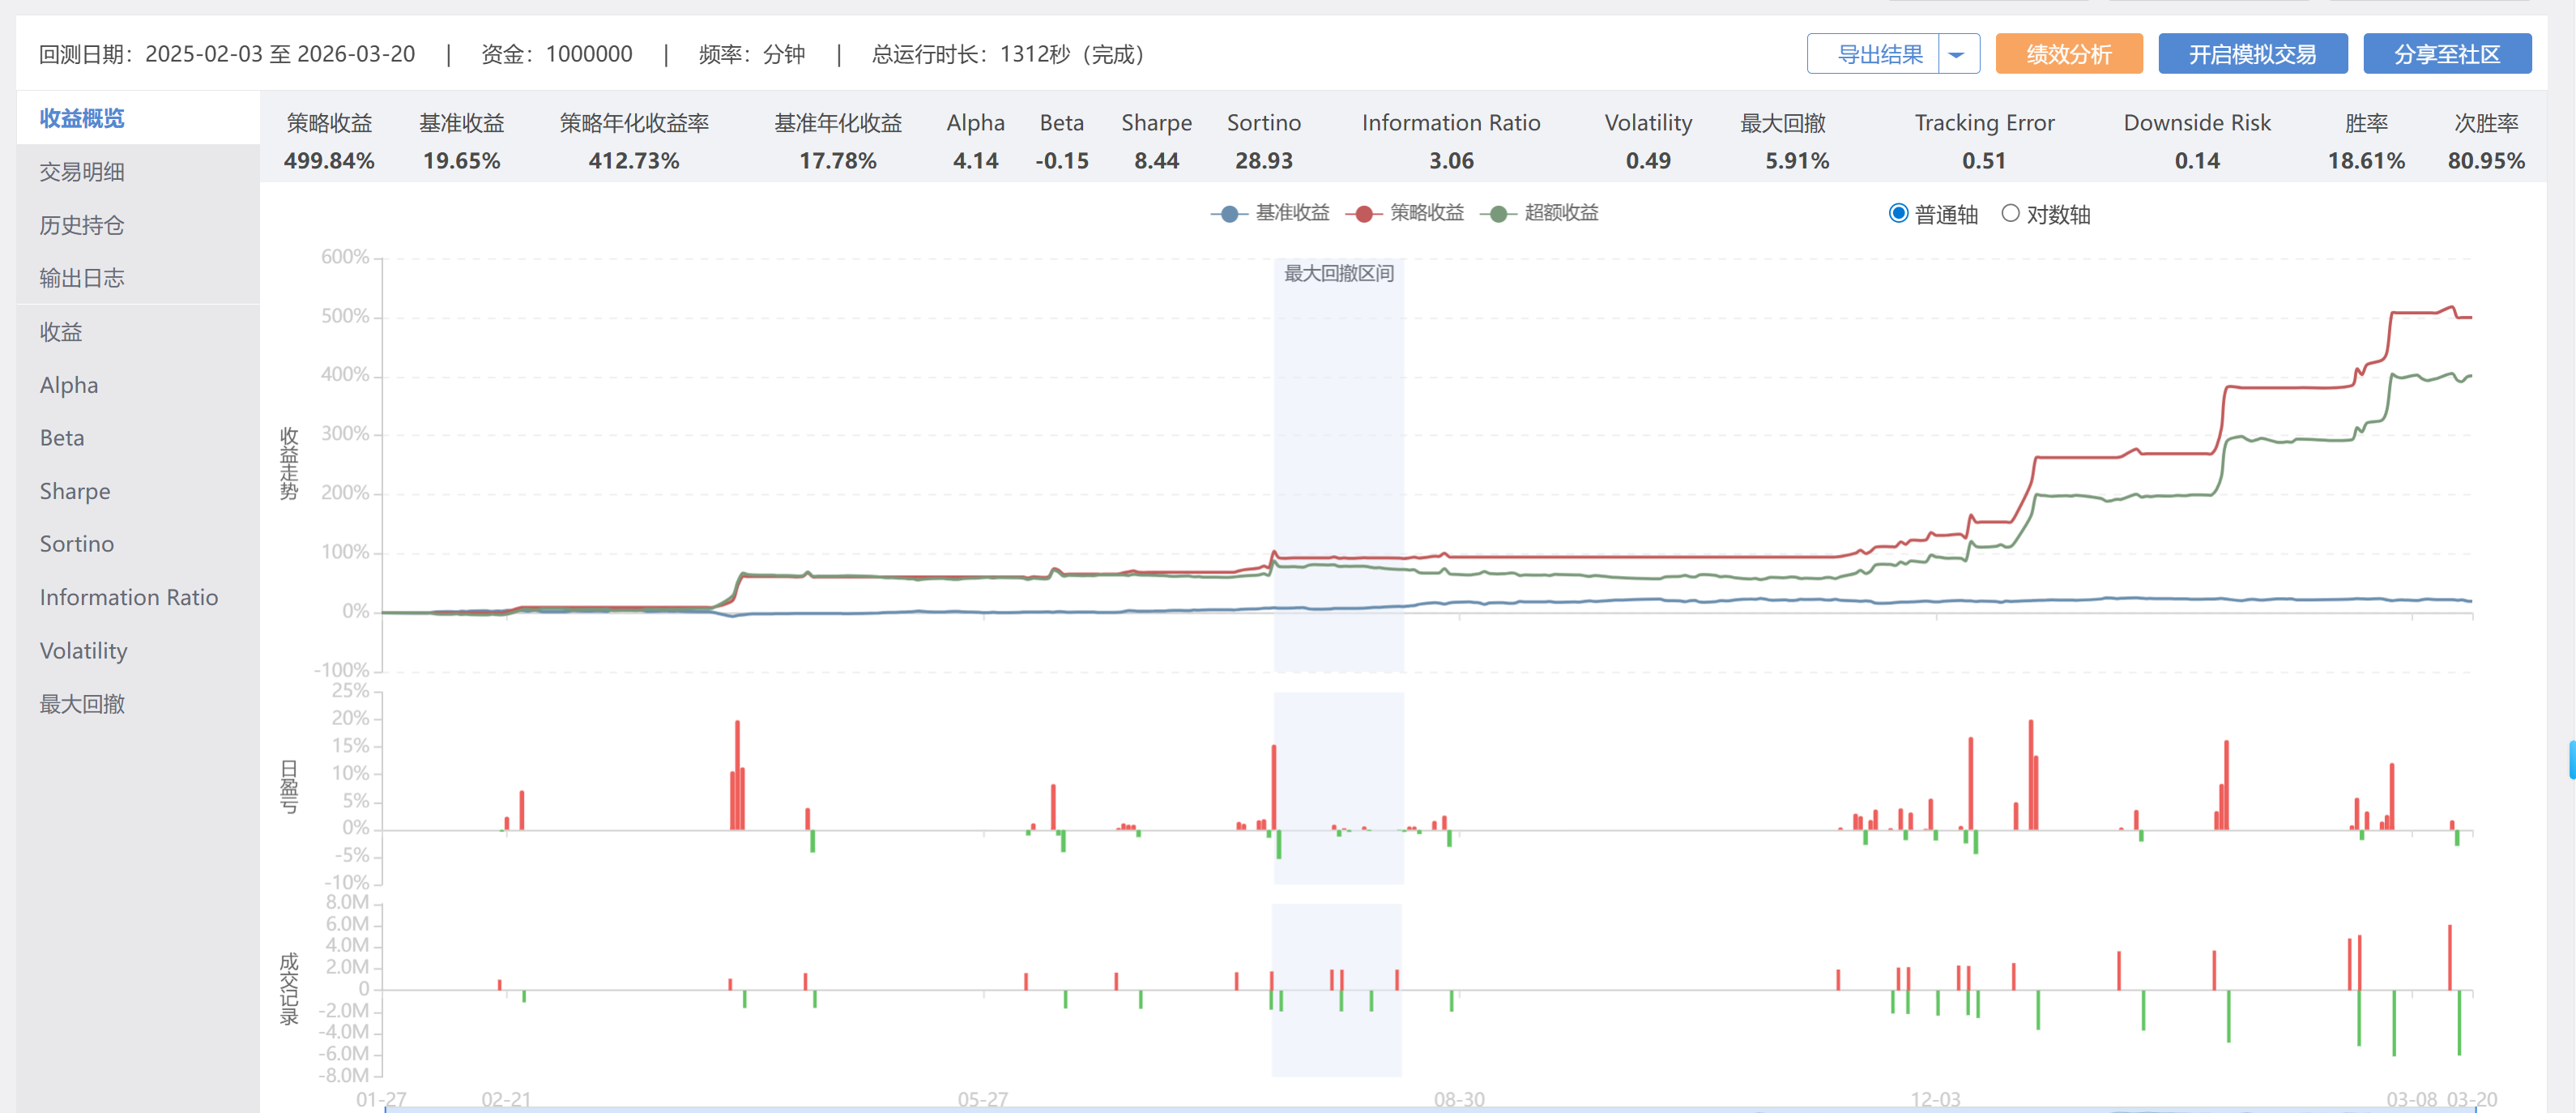Toggle 基准收益 legend marker
Viewport: 2576px width, 1113px height.
tap(1229, 213)
